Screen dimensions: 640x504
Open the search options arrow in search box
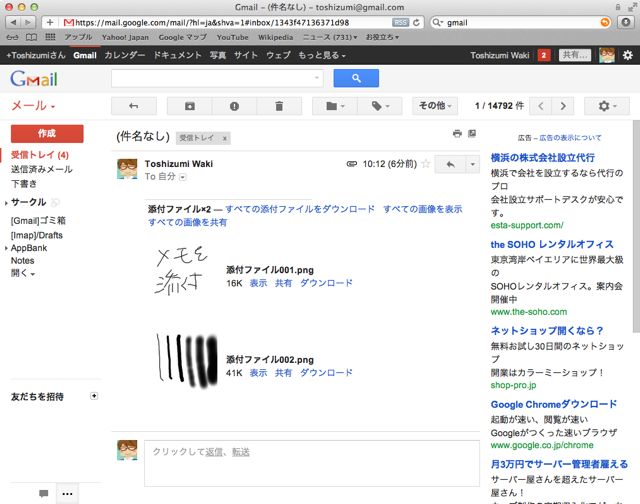click(x=317, y=78)
